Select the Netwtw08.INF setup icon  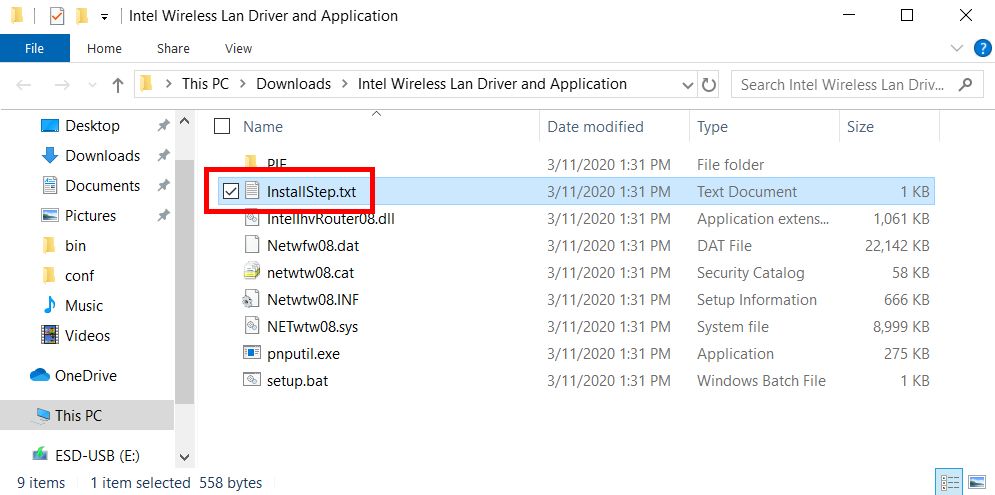(x=251, y=299)
